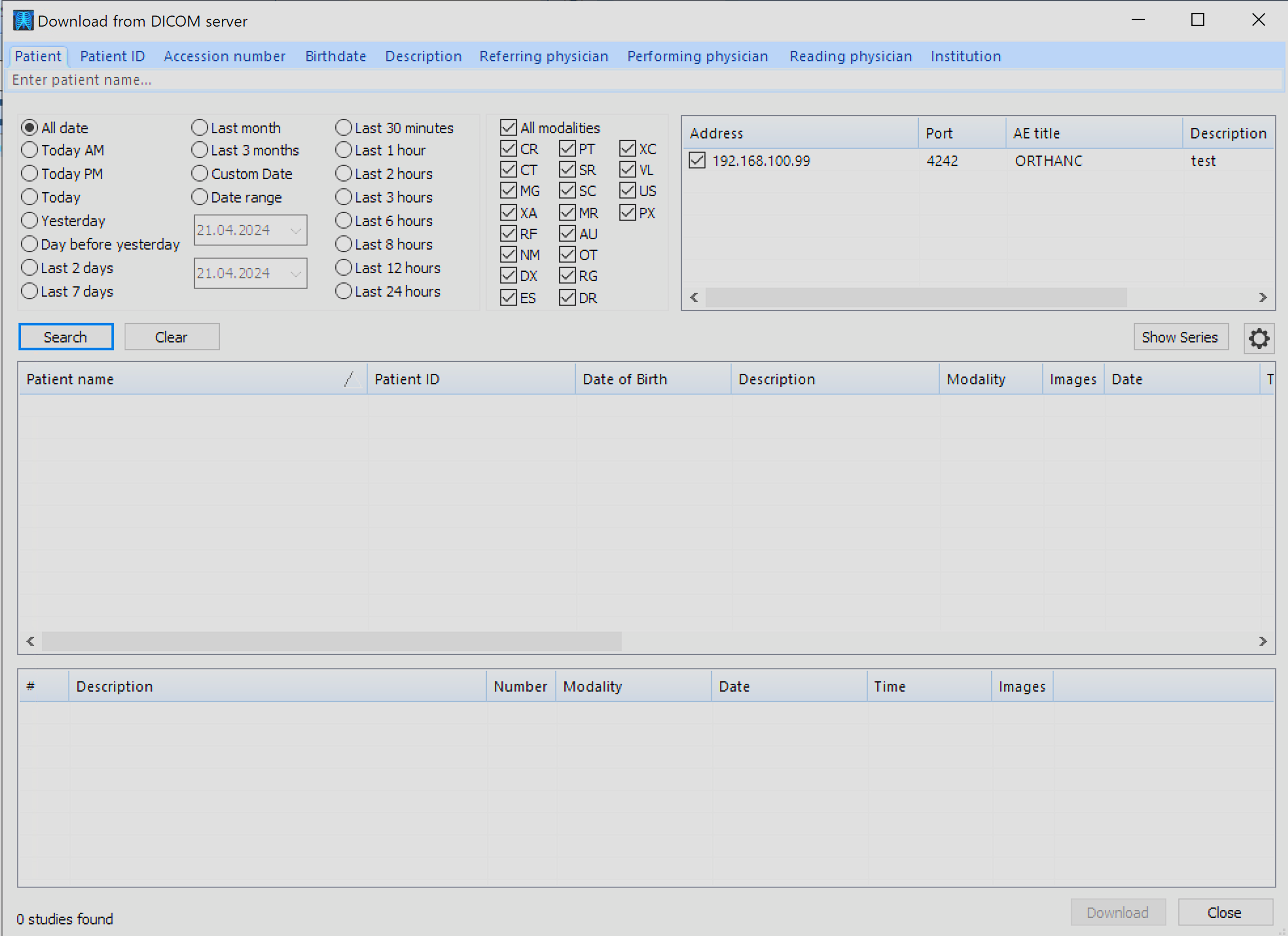Toggle the DR modality checkbox
Screen dimensions: 1288x936
[x=568, y=298]
